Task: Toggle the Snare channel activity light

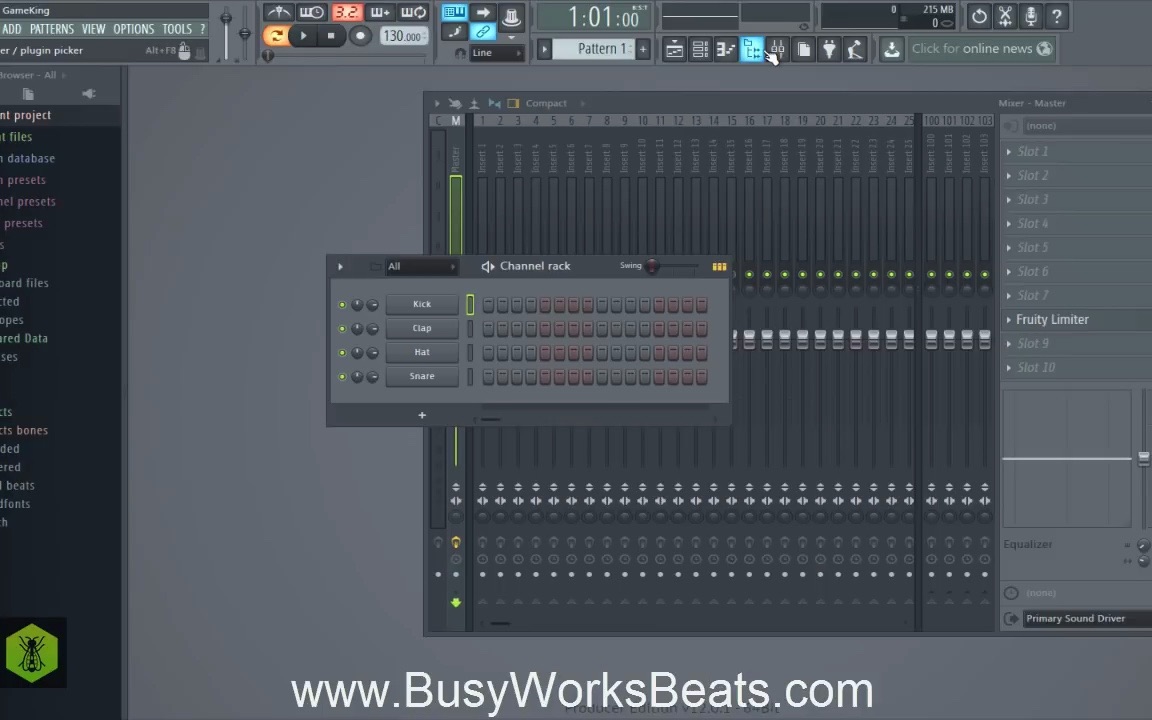Action: tap(342, 376)
